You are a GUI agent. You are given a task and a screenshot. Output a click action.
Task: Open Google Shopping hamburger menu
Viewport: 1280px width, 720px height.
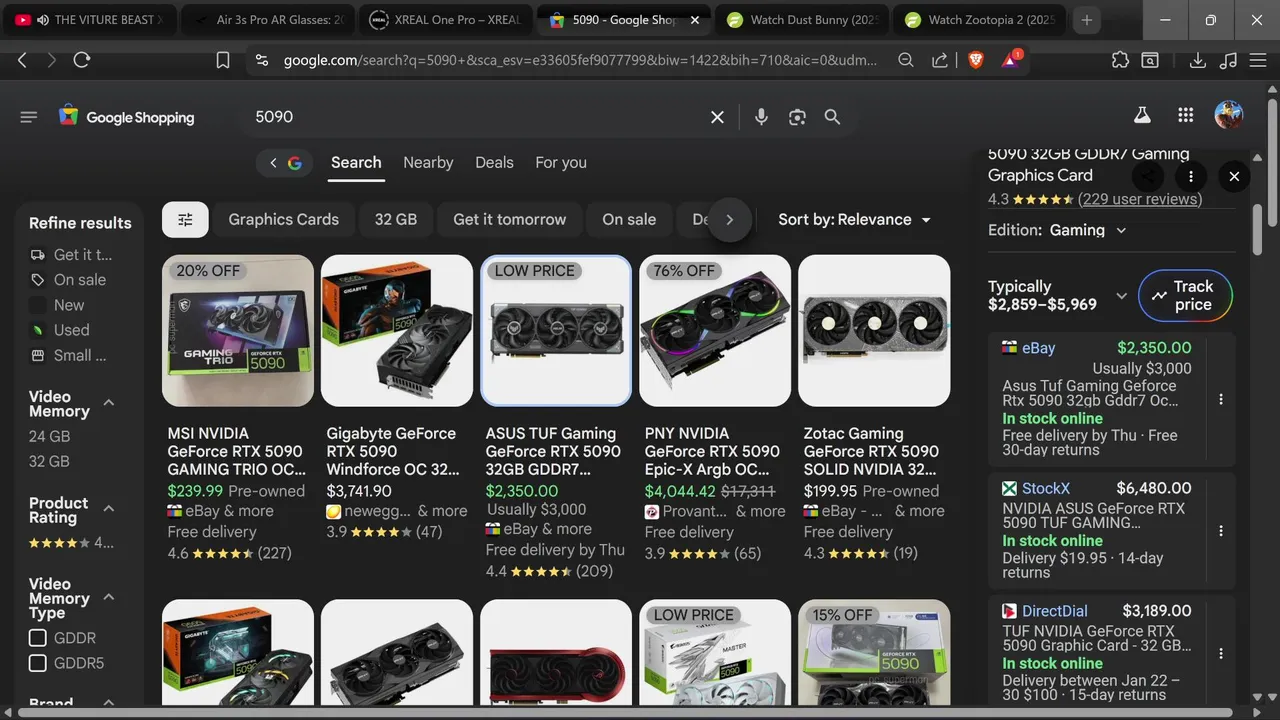(28, 117)
